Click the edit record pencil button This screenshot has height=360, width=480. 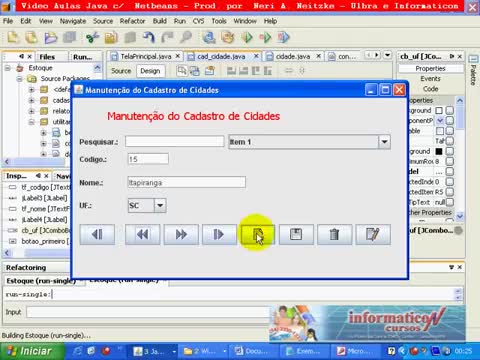click(x=373, y=235)
